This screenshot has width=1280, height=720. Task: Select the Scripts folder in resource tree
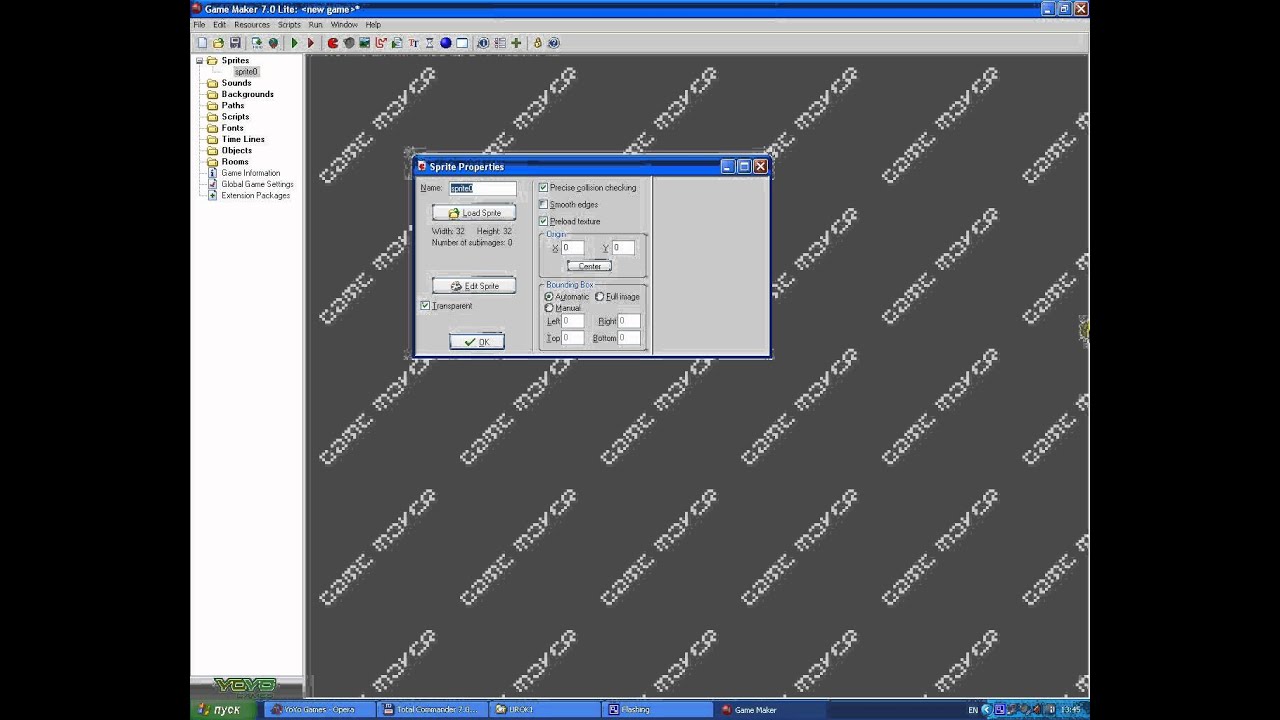point(235,117)
